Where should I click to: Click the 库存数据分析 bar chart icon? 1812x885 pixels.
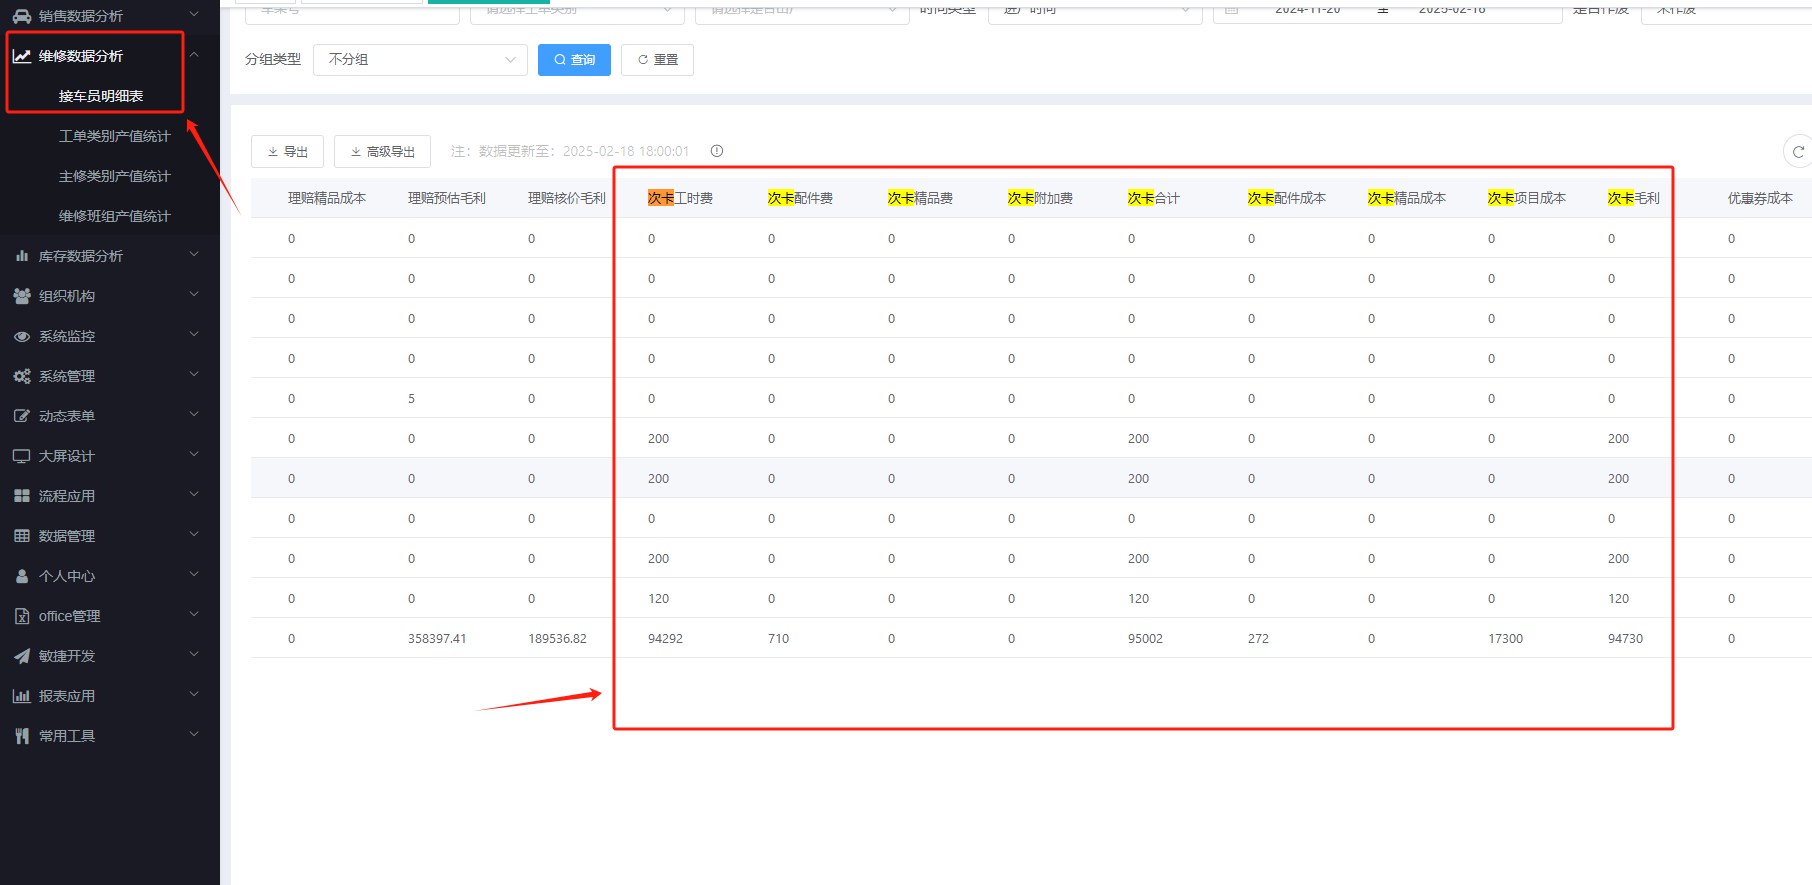21,256
